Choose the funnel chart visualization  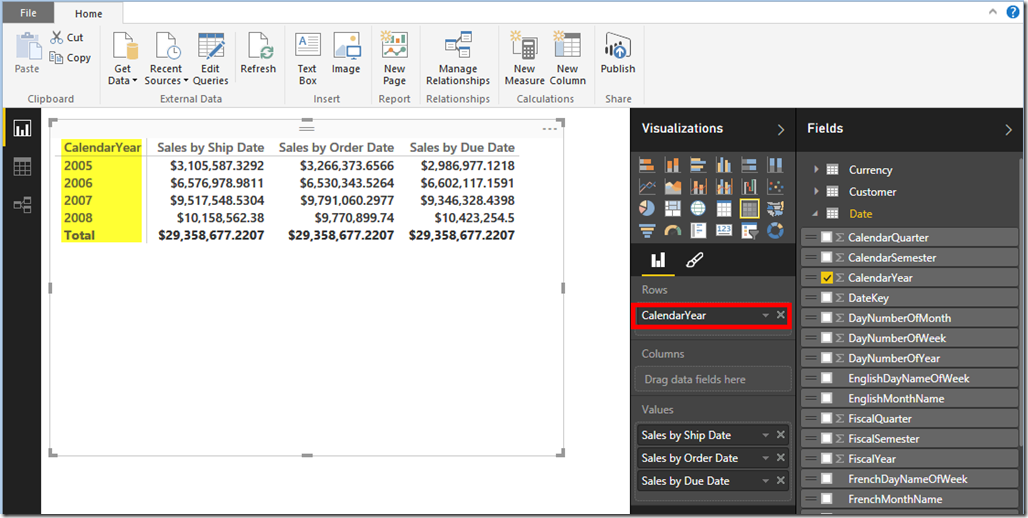[x=646, y=230]
